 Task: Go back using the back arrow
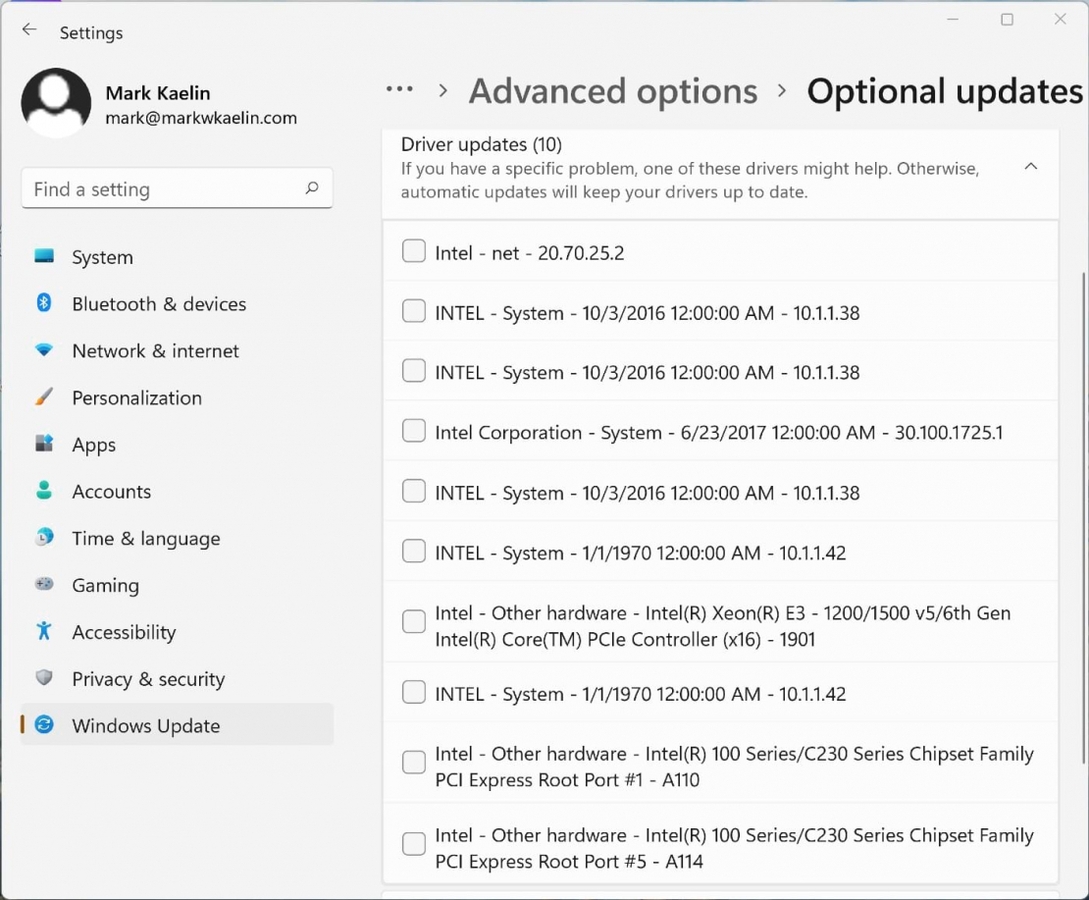[29, 30]
